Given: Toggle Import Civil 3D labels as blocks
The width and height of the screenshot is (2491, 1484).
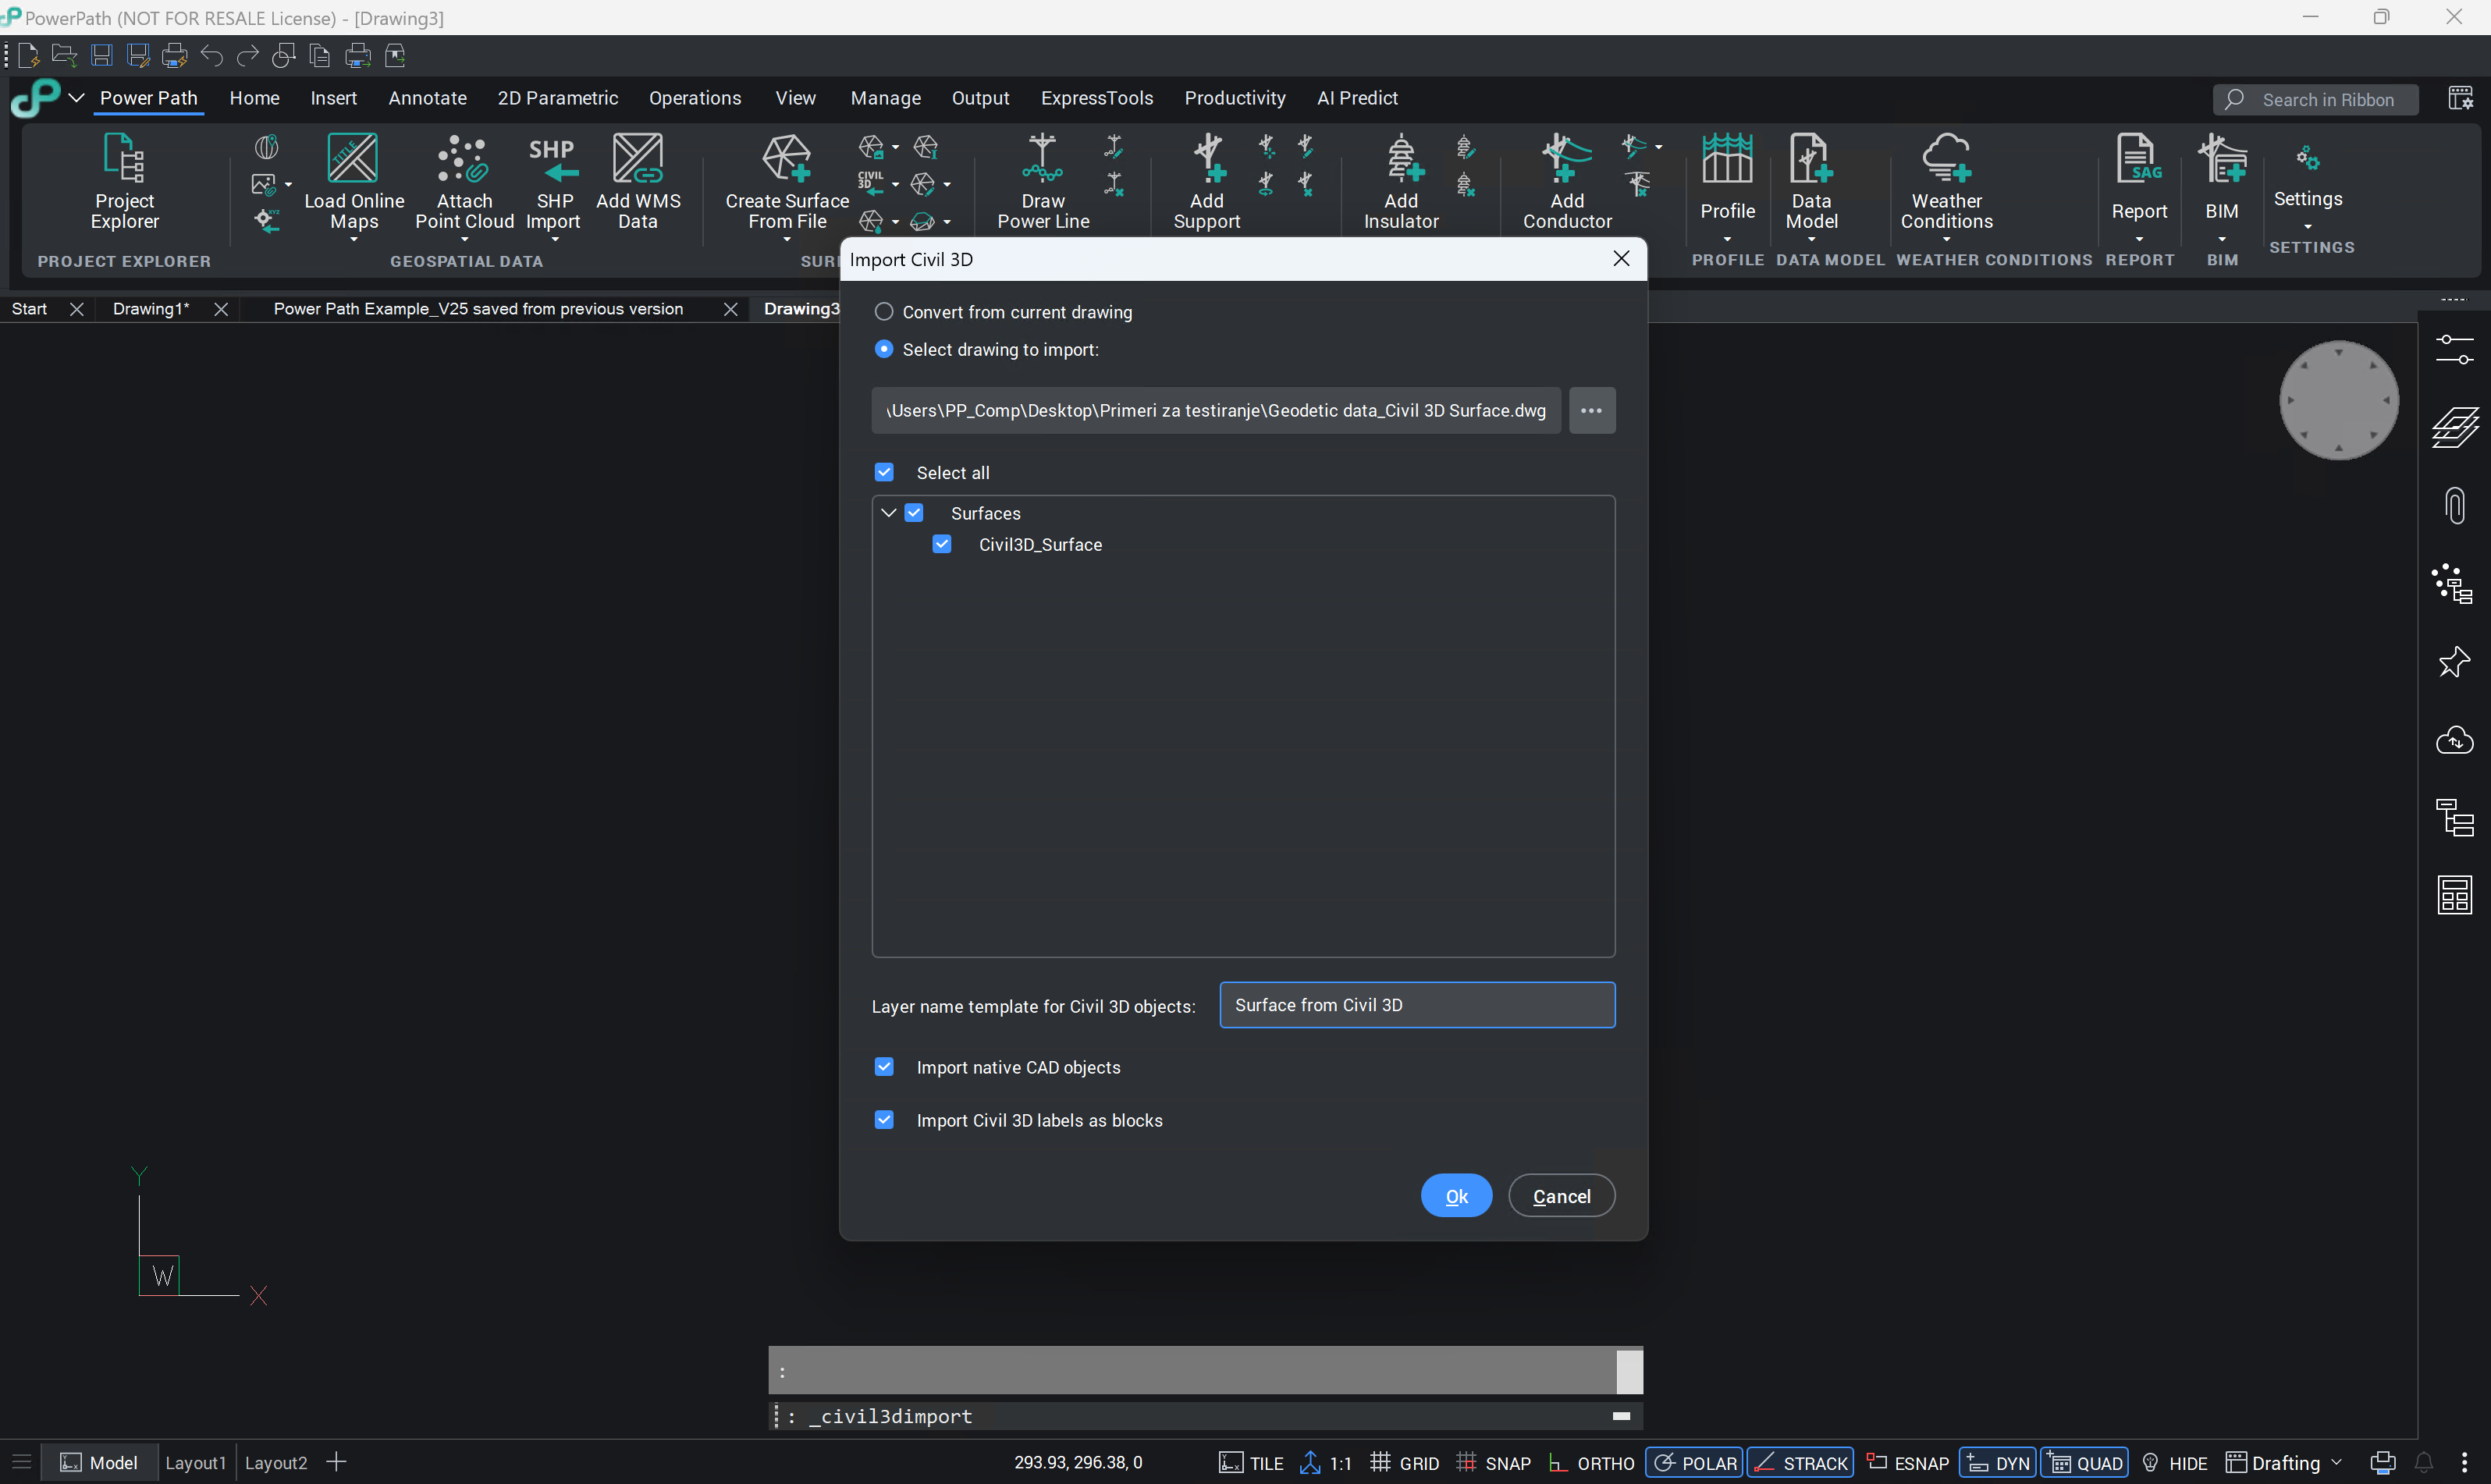Looking at the screenshot, I should pos(884,1119).
